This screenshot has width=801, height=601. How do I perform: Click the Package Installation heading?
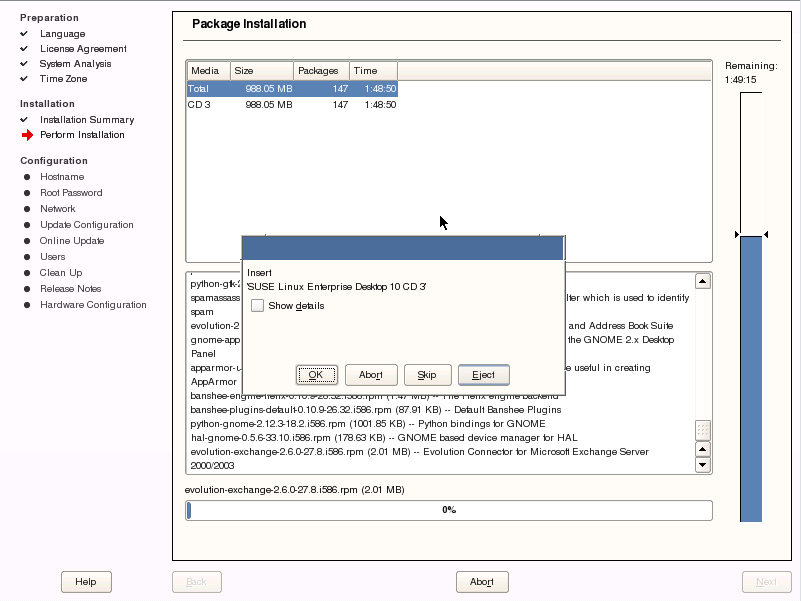click(249, 24)
